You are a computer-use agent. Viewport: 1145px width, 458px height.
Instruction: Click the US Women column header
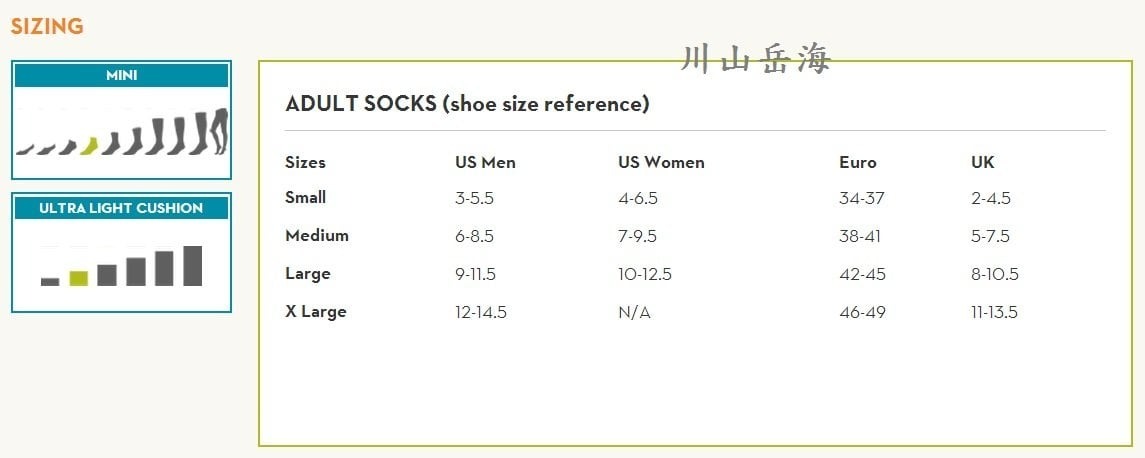click(x=661, y=162)
